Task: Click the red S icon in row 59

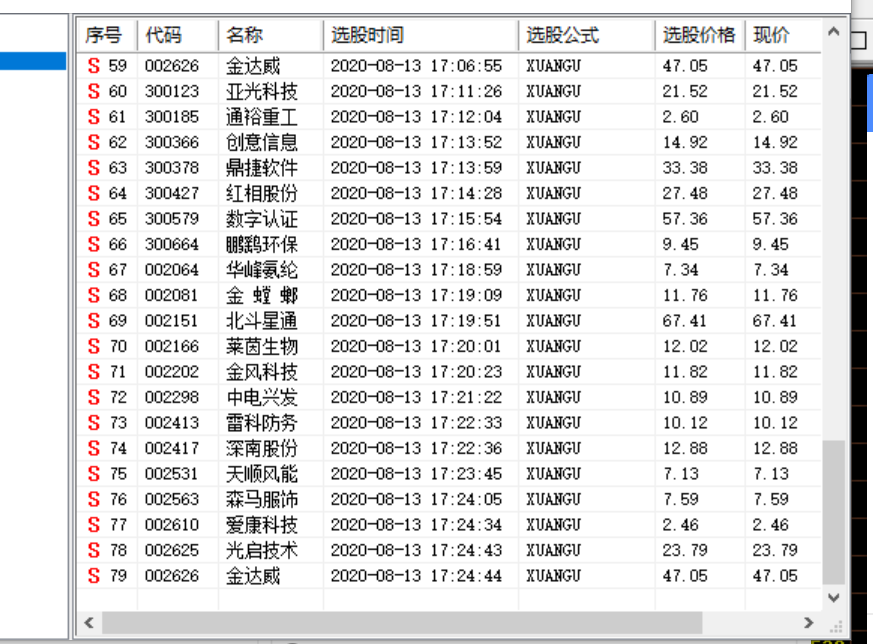Action: coord(94,66)
